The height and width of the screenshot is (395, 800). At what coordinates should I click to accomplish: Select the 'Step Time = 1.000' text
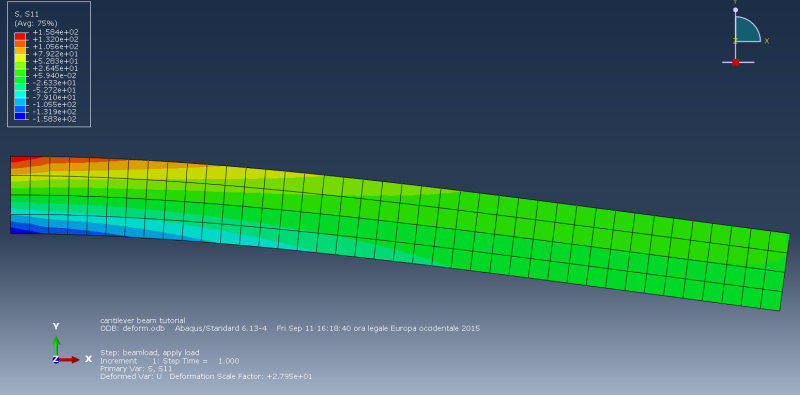click(202, 361)
